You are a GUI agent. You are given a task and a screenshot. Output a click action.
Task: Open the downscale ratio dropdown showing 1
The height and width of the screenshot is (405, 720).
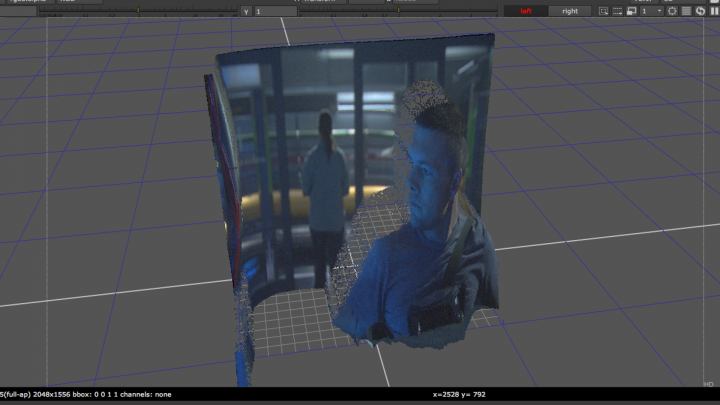click(650, 11)
